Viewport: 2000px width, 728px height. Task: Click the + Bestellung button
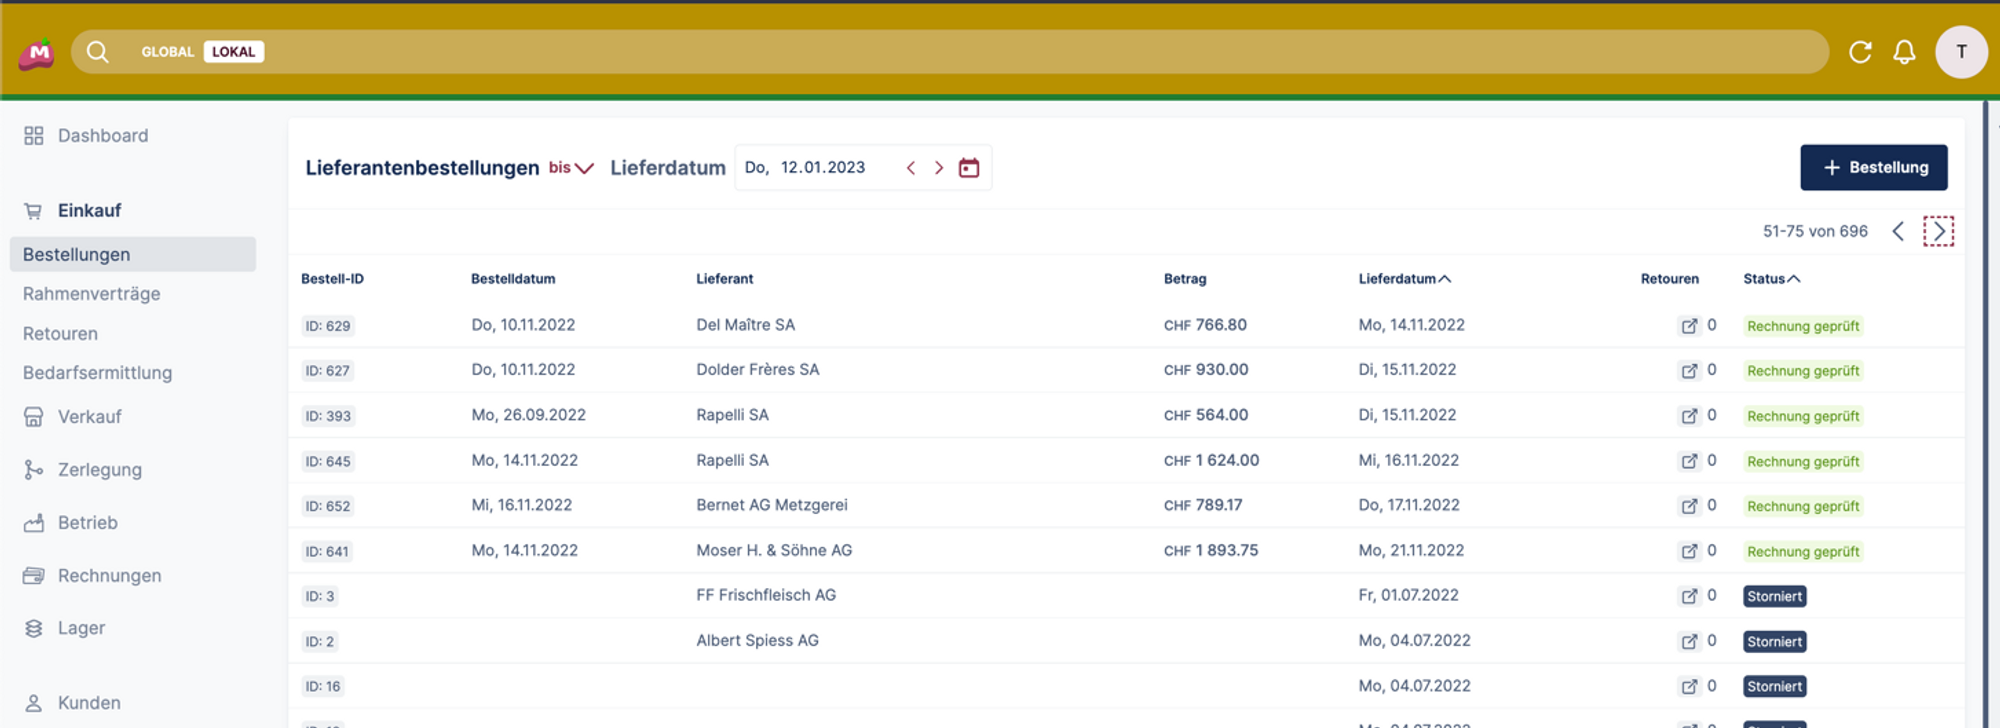(x=1873, y=168)
